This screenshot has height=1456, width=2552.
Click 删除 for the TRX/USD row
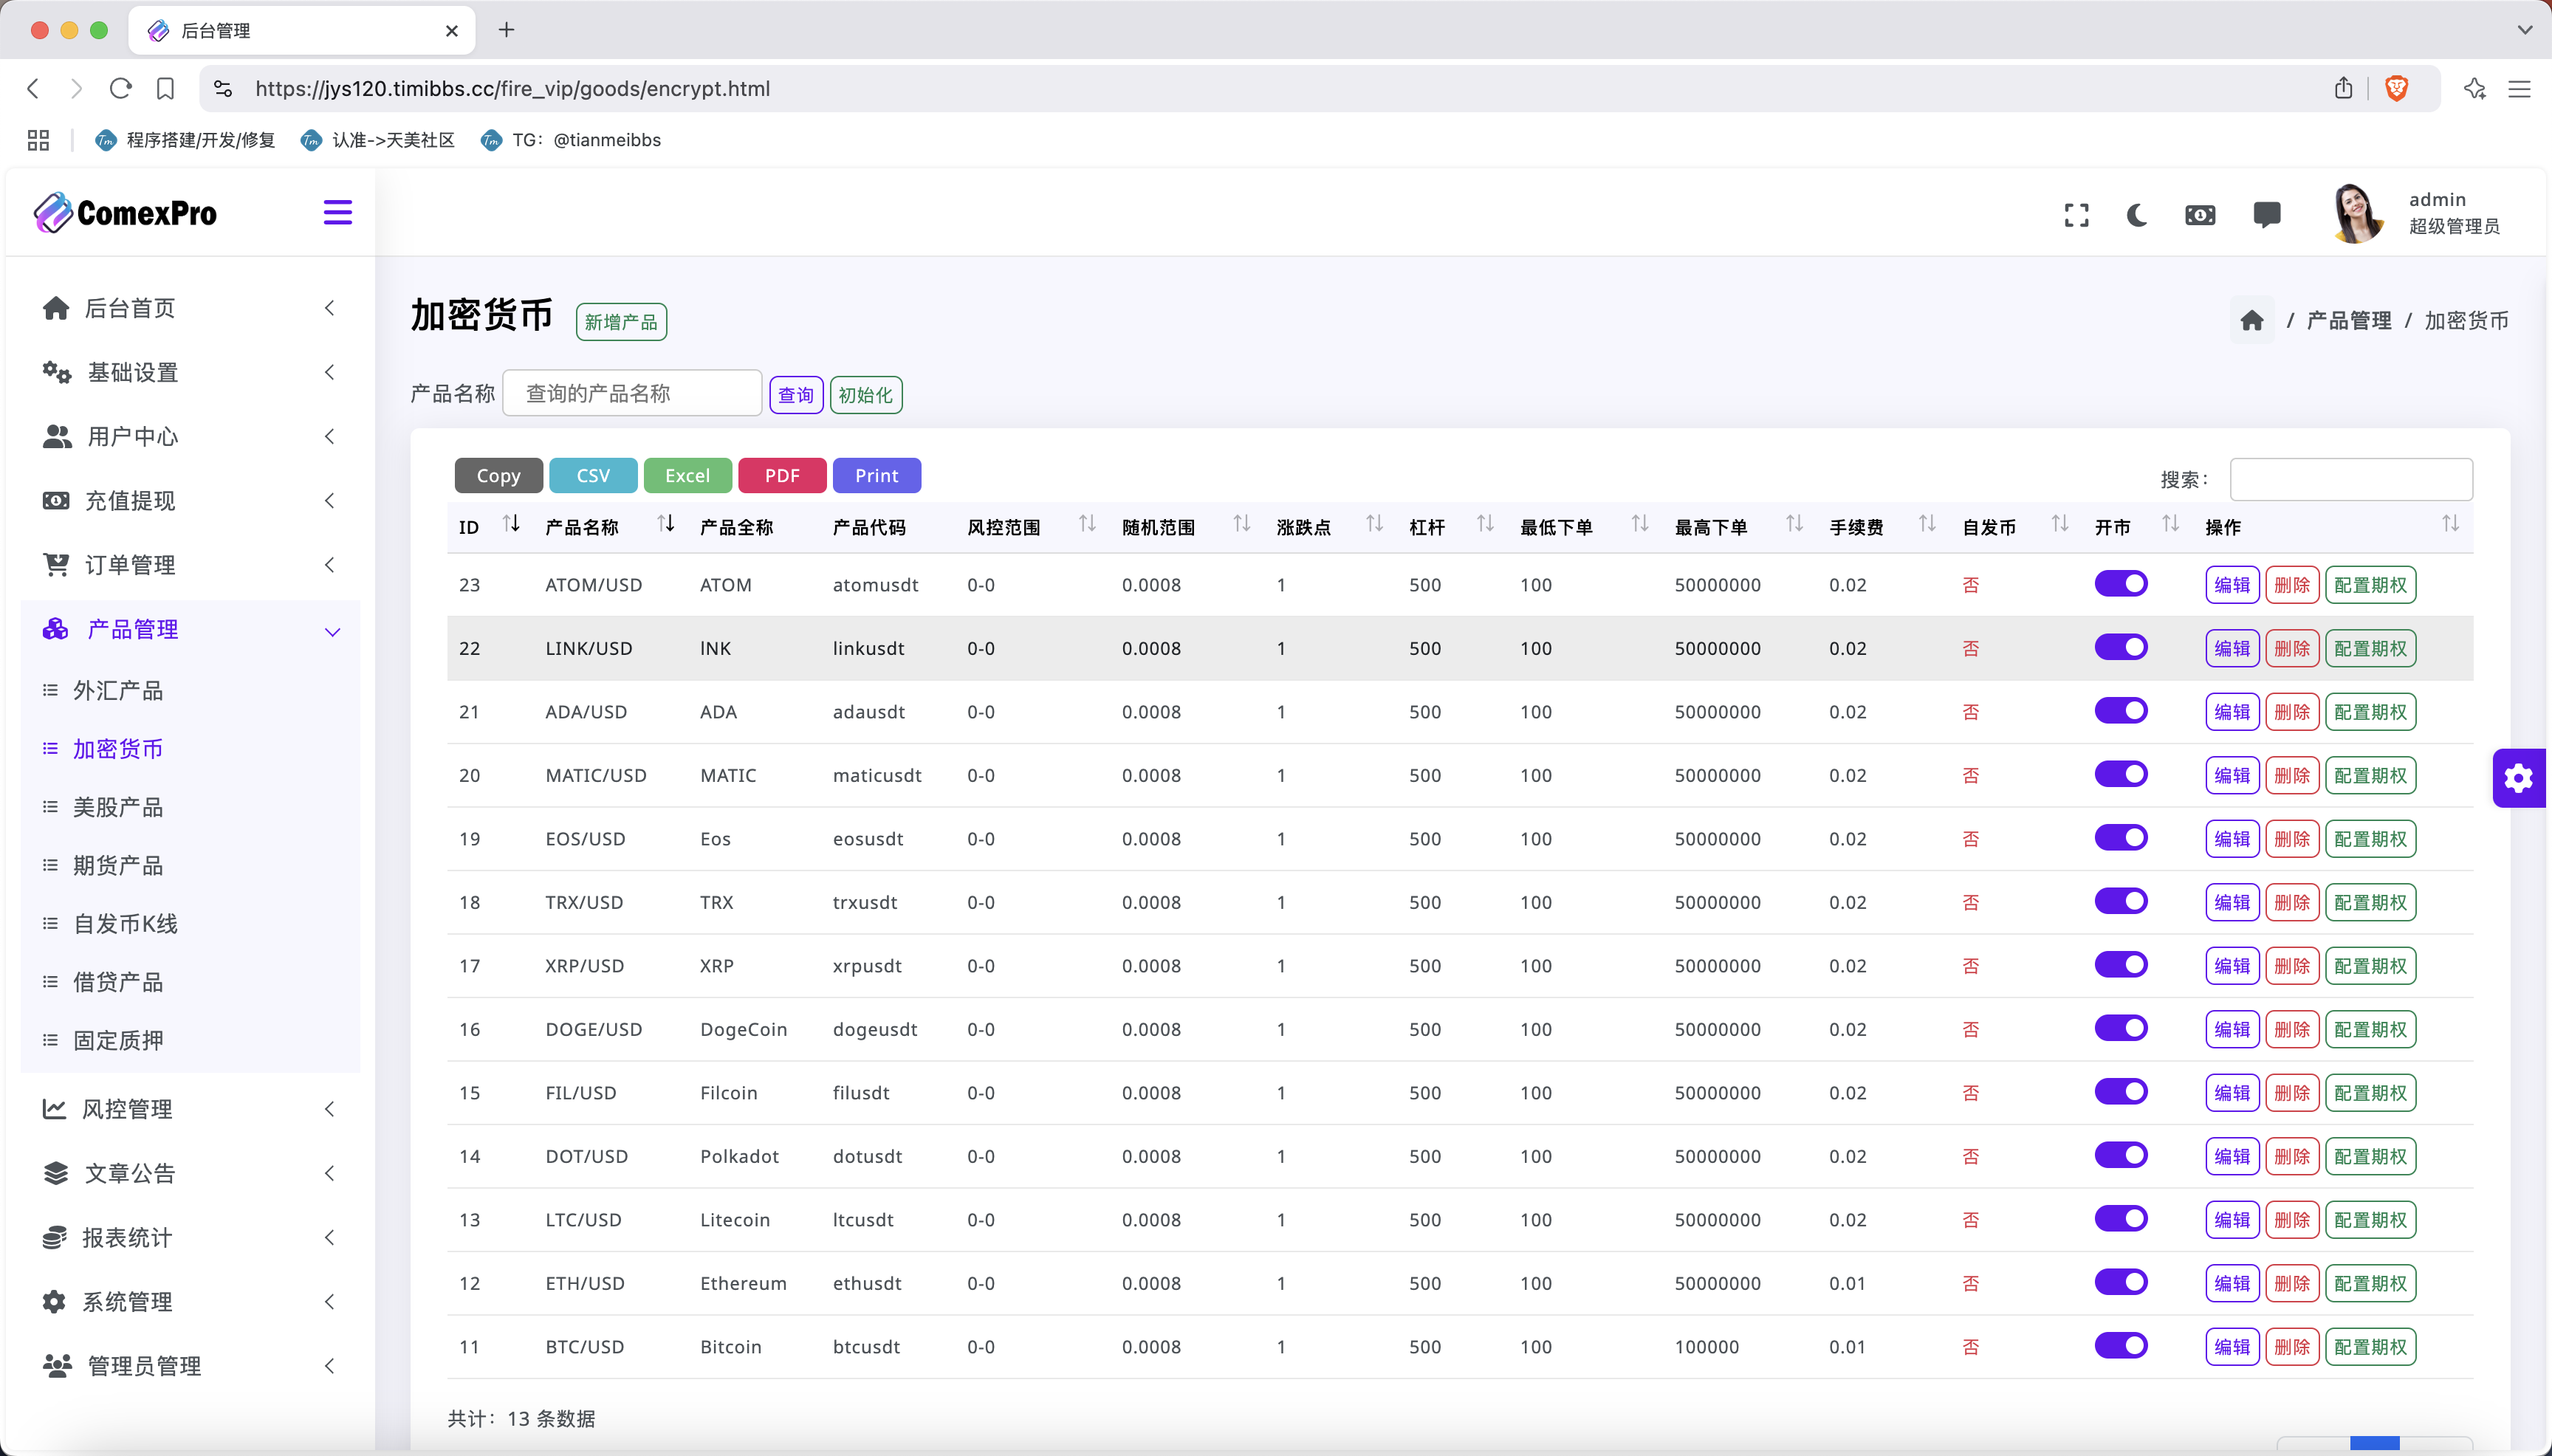[x=2292, y=902]
